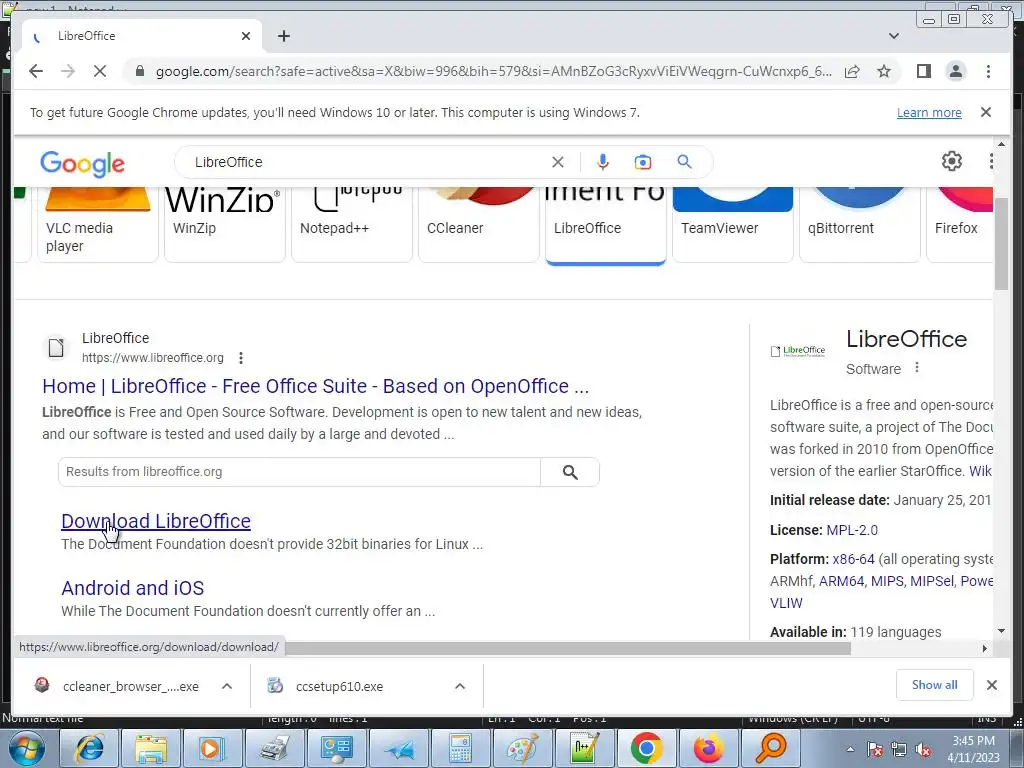
Task: Open the ccleaner_browser exe download
Action: 131,686
